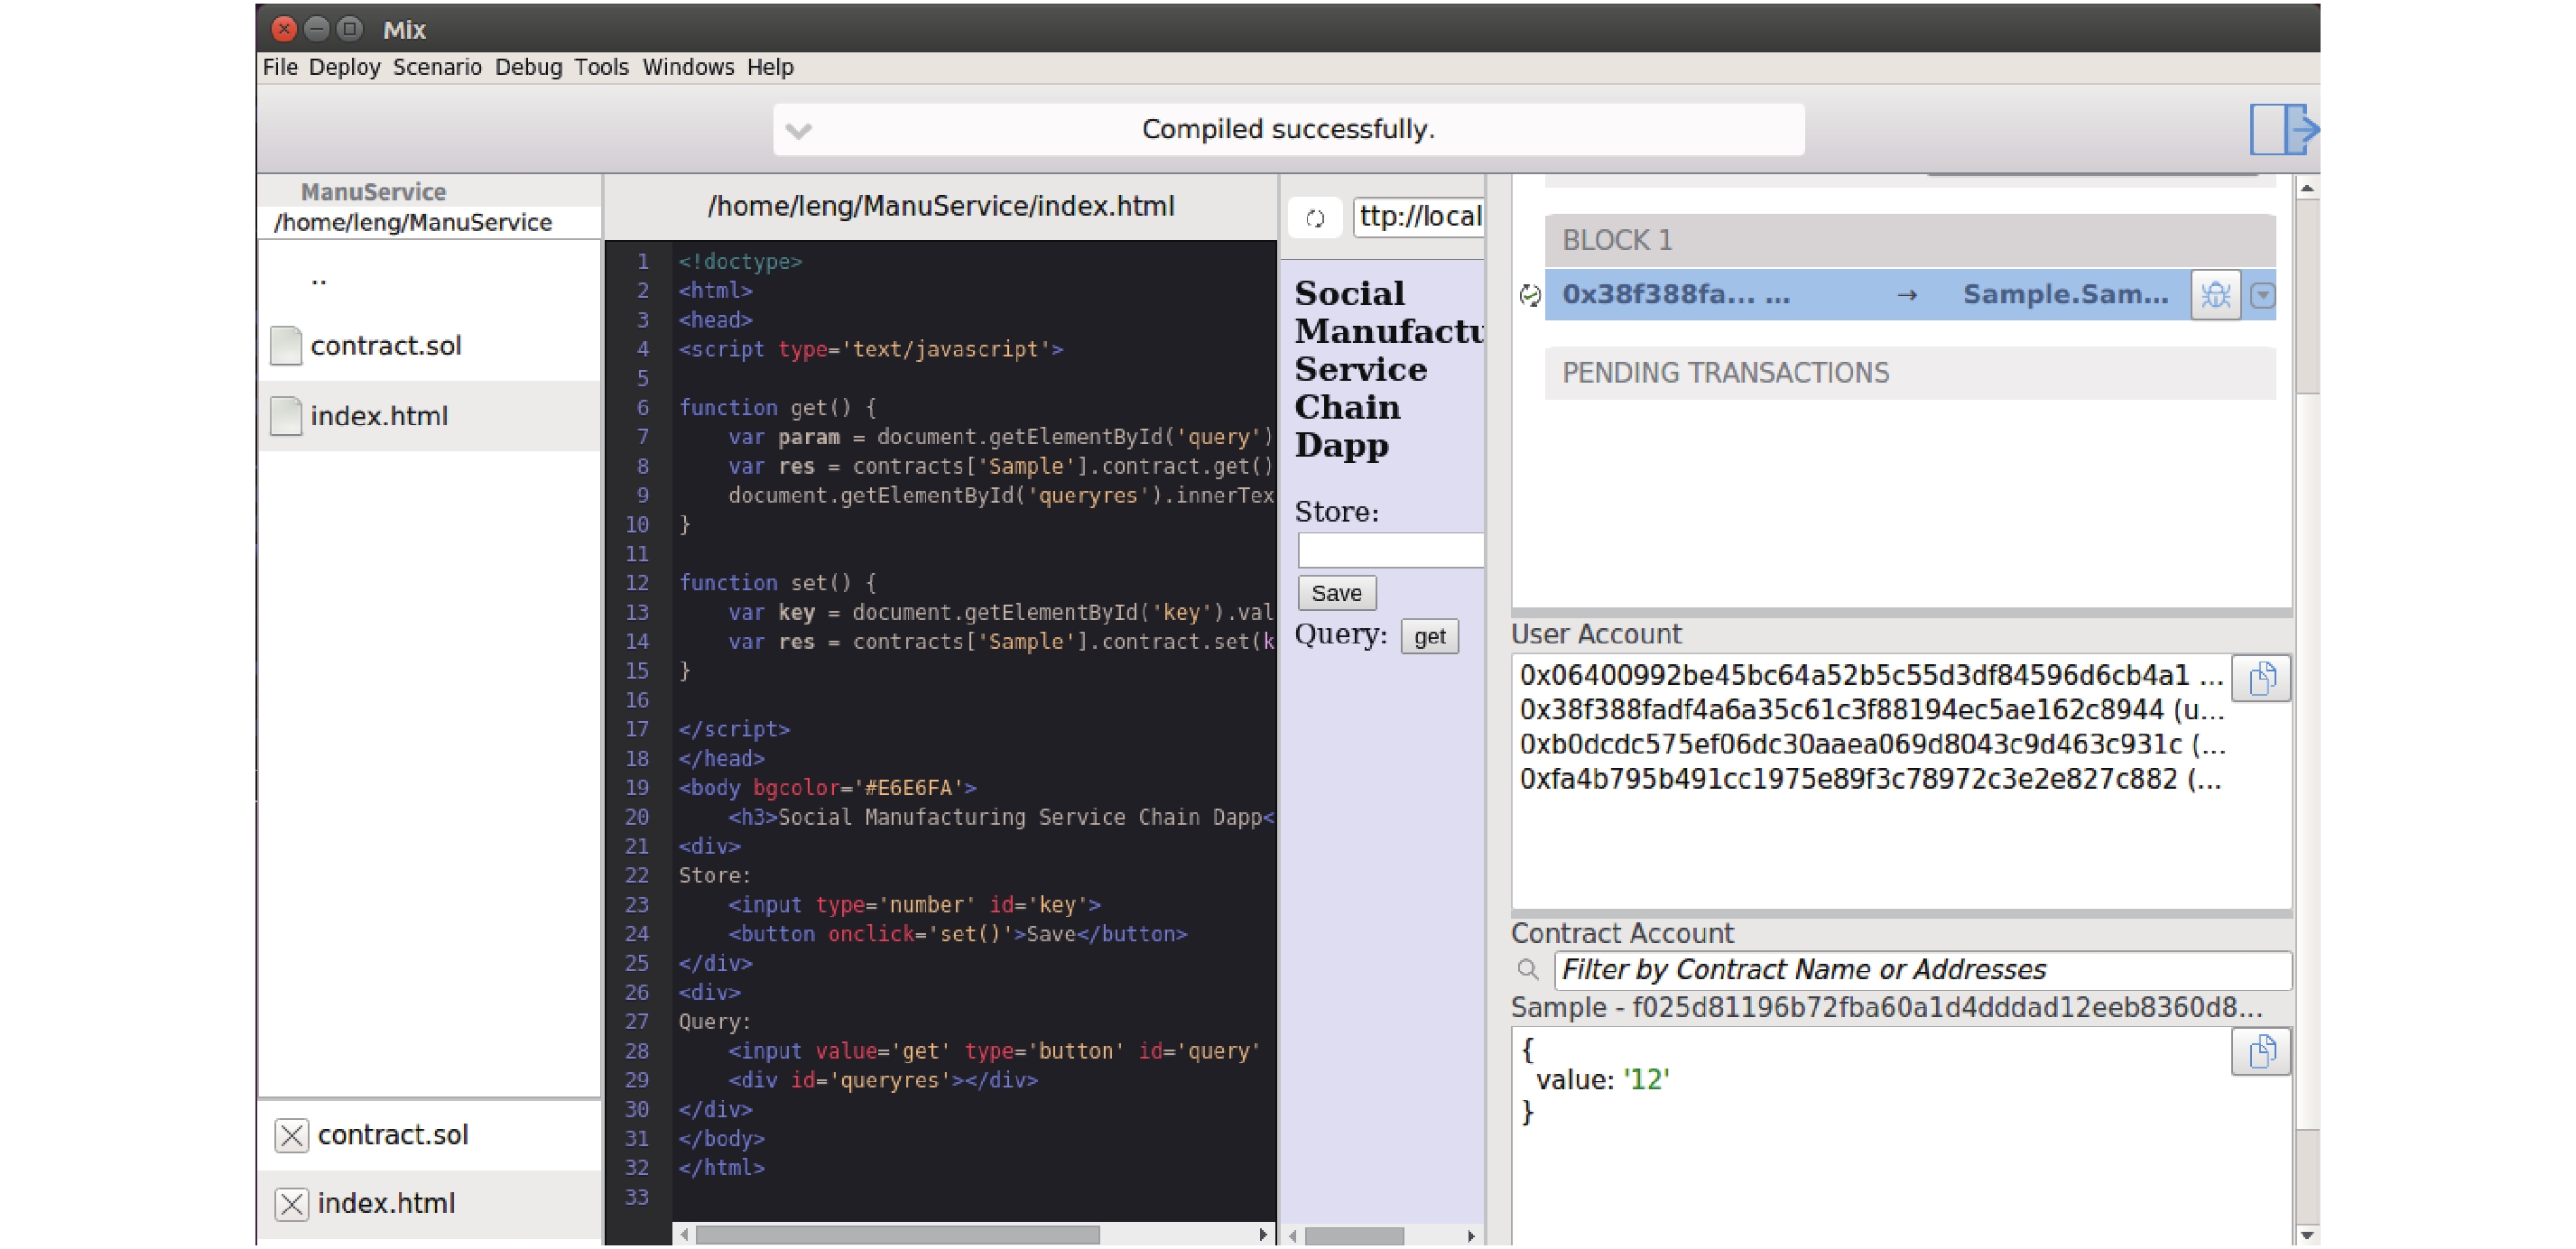Click the editor horizontal scrollbar
This screenshot has height=1249, width=2576.
pos(897,1235)
